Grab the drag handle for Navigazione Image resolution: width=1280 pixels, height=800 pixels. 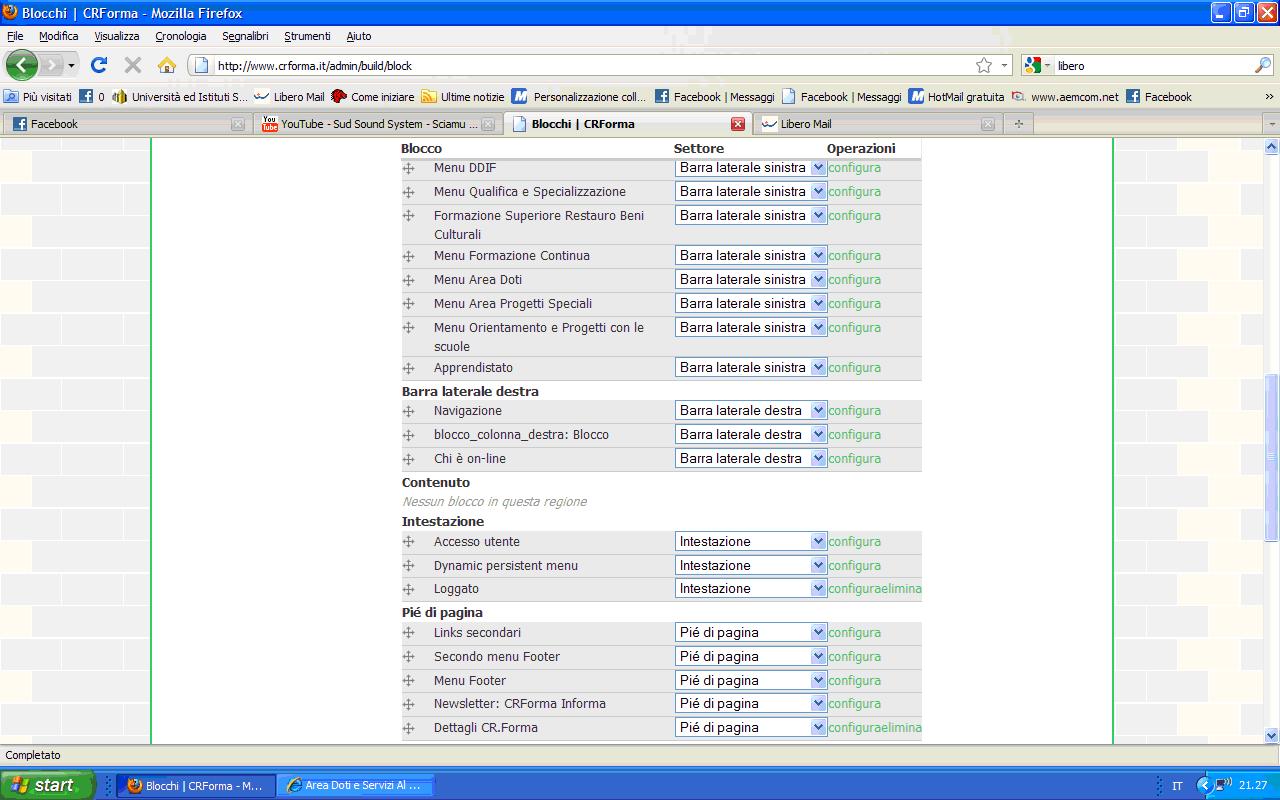click(408, 411)
